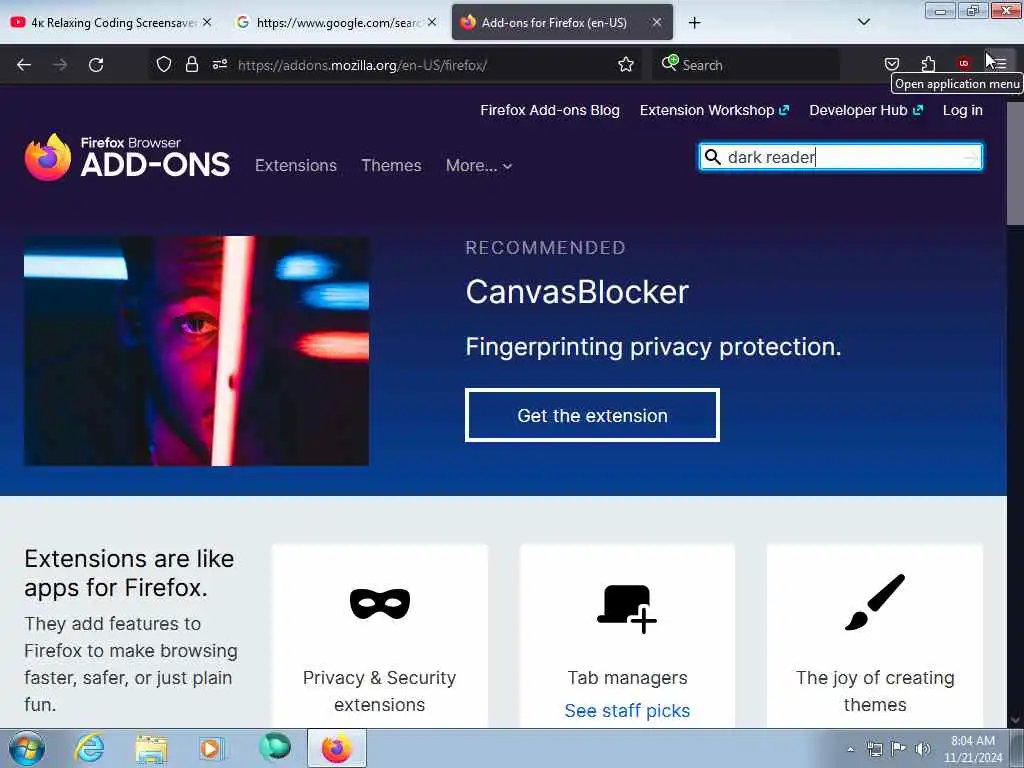
Task: Show hidden system tray icons
Action: pos(850,749)
